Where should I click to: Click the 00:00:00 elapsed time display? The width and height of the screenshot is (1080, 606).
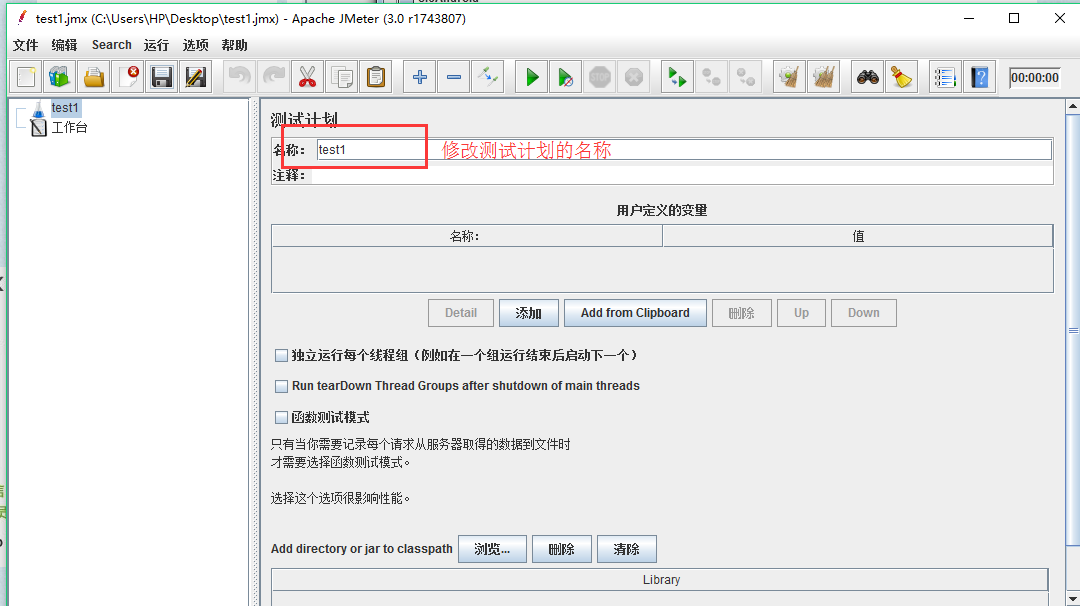pyautogui.click(x=1035, y=78)
